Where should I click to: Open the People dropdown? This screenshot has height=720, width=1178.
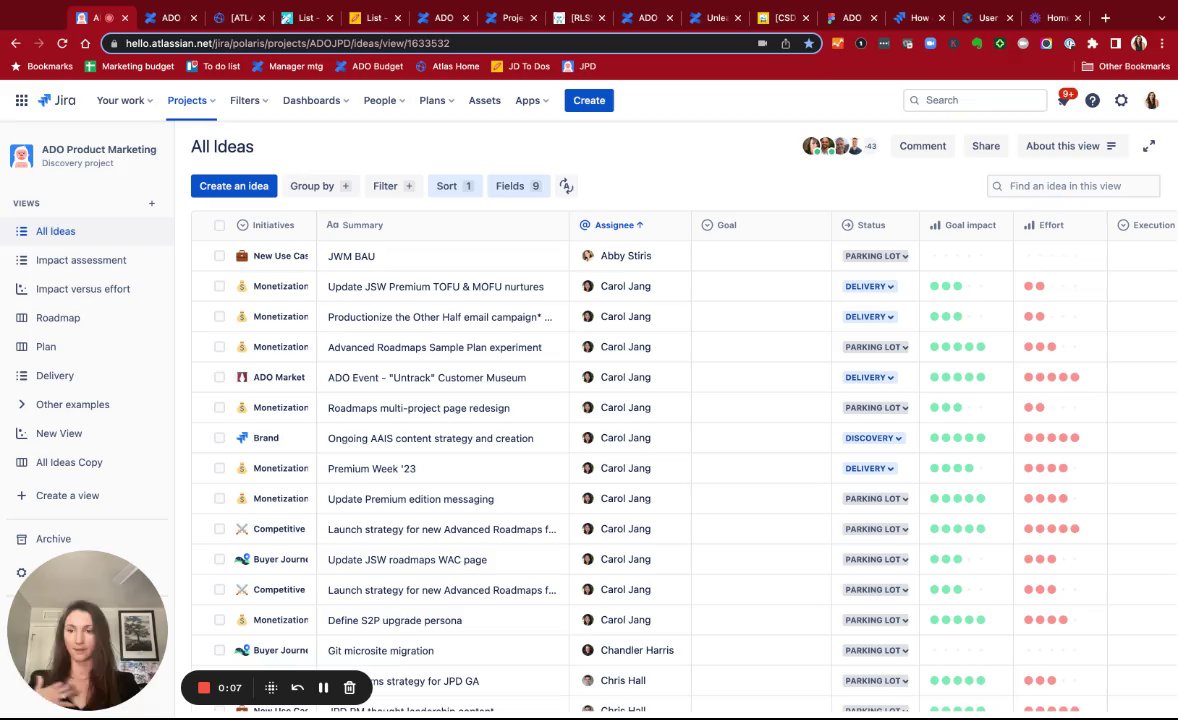click(384, 100)
